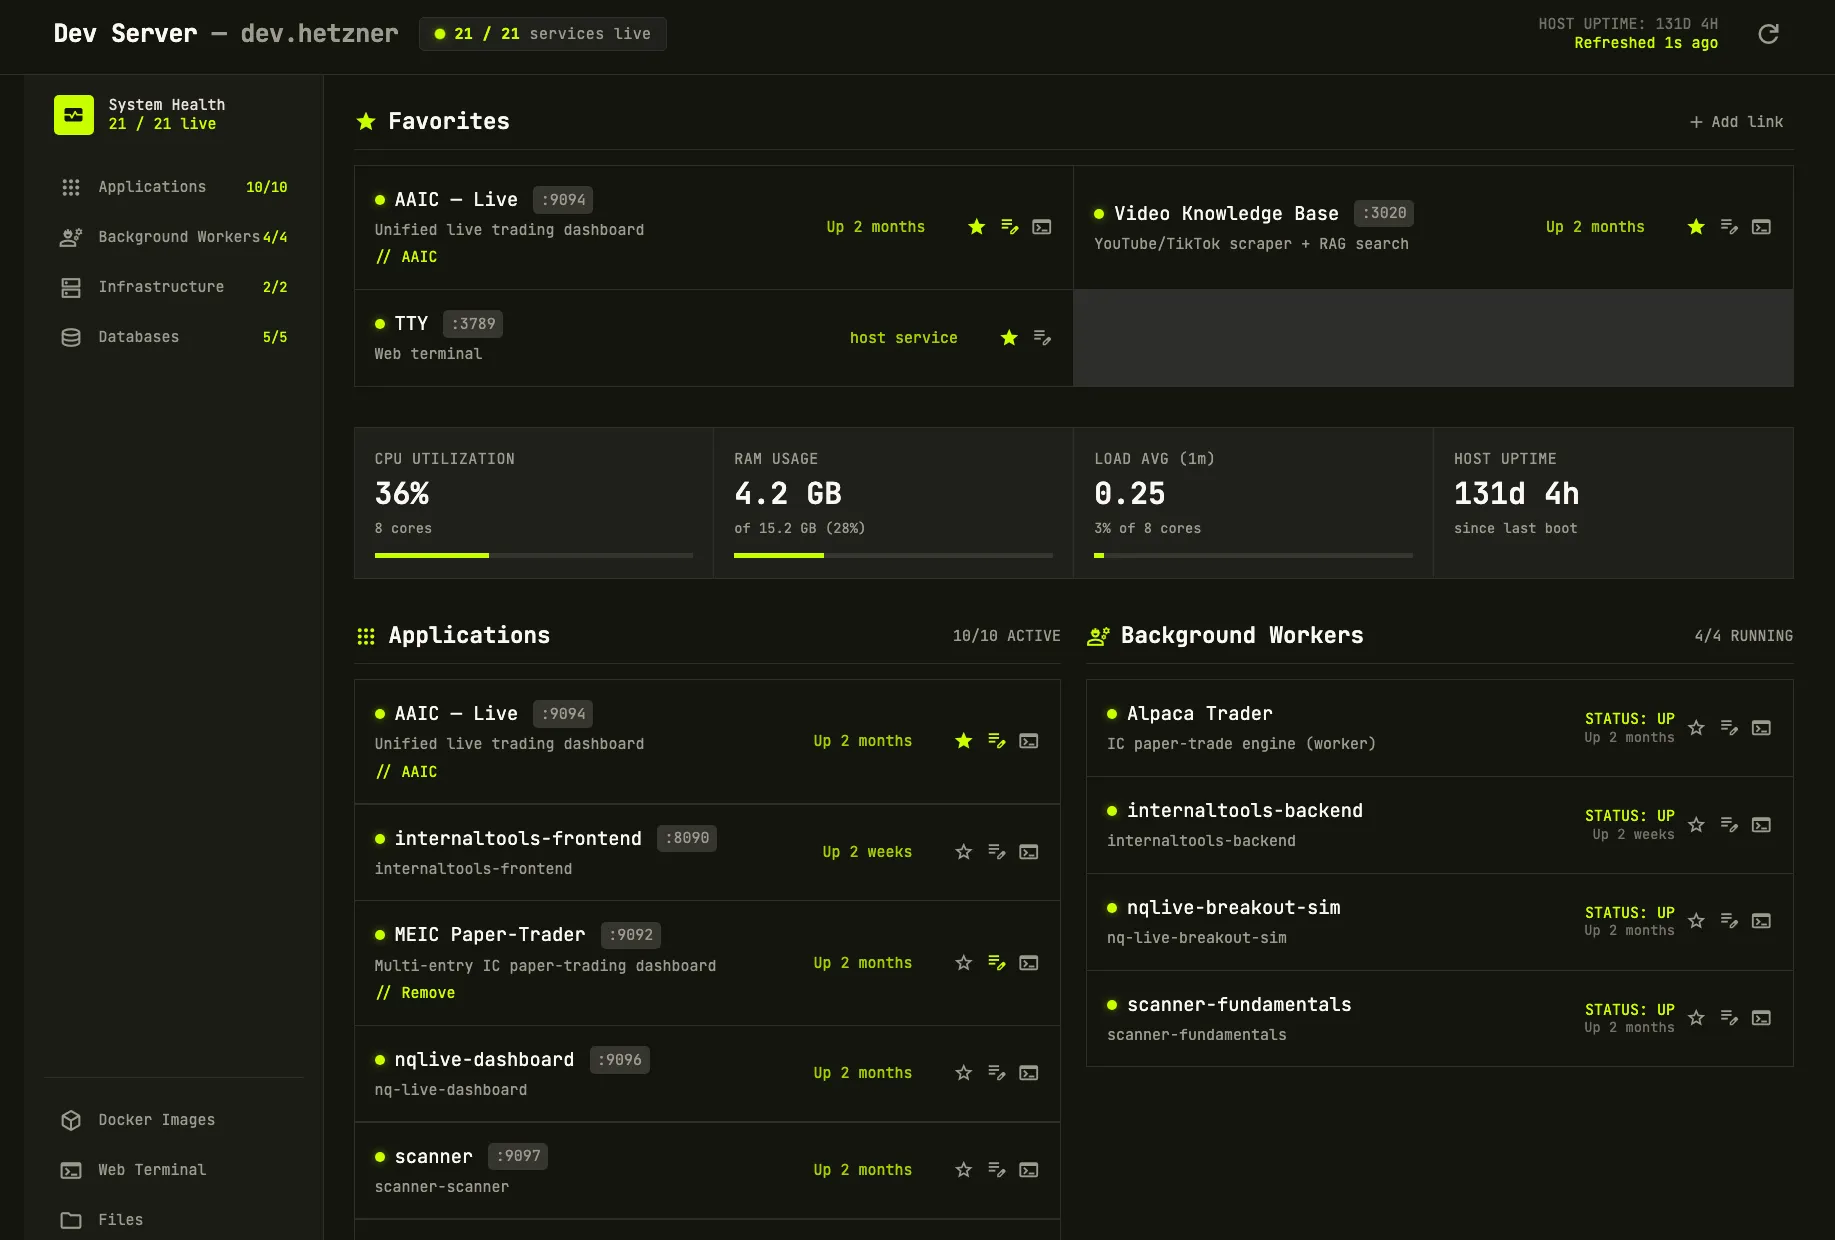Click the AAIC tag in Applications
Viewport: 1835px width, 1240px height.
click(407, 772)
